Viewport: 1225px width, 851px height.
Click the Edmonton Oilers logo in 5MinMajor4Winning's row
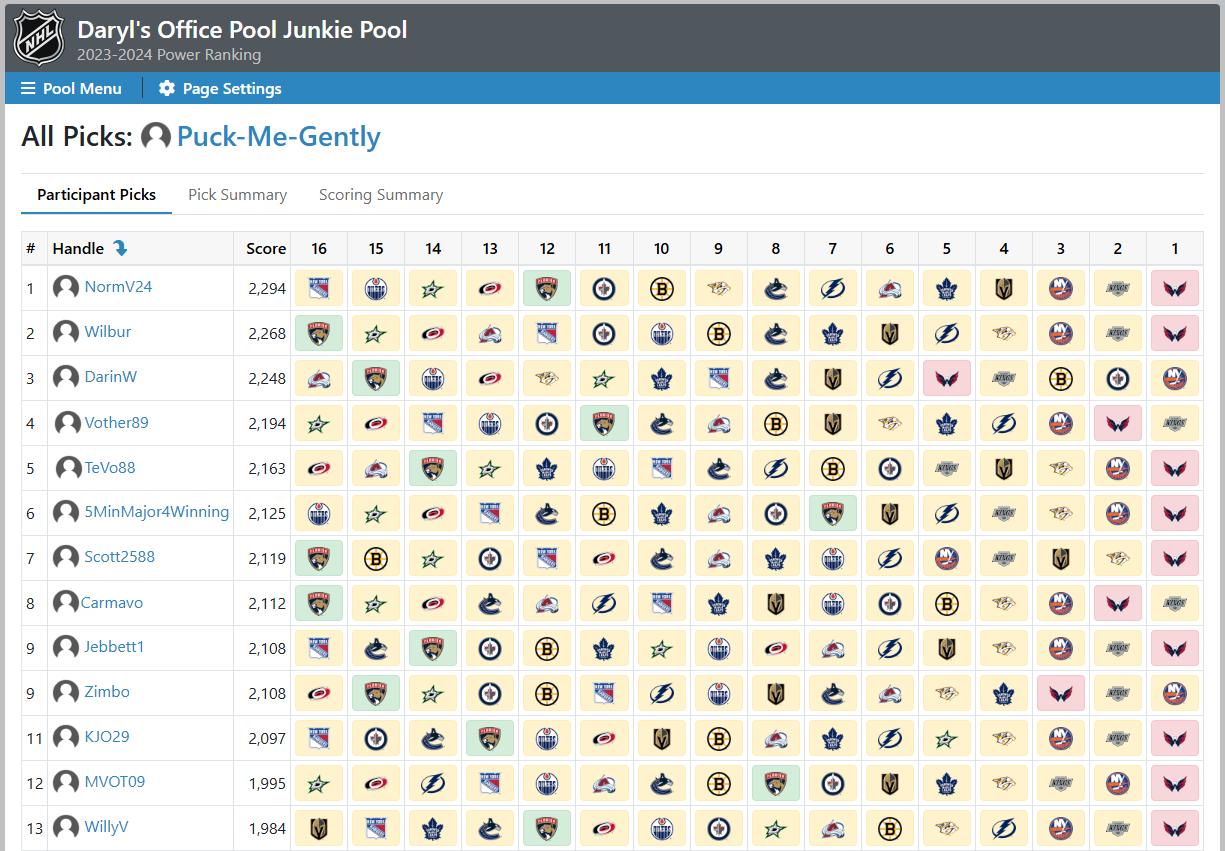pyautogui.click(x=319, y=513)
